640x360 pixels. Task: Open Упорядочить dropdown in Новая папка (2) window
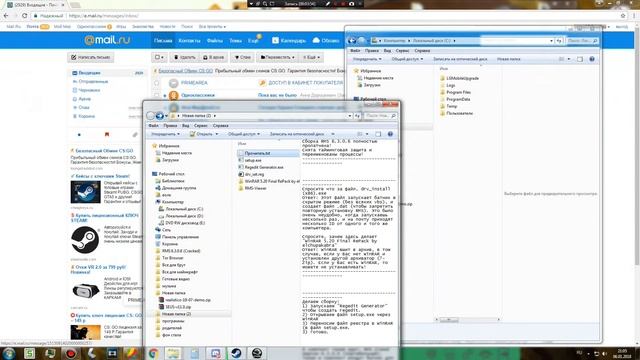point(165,134)
